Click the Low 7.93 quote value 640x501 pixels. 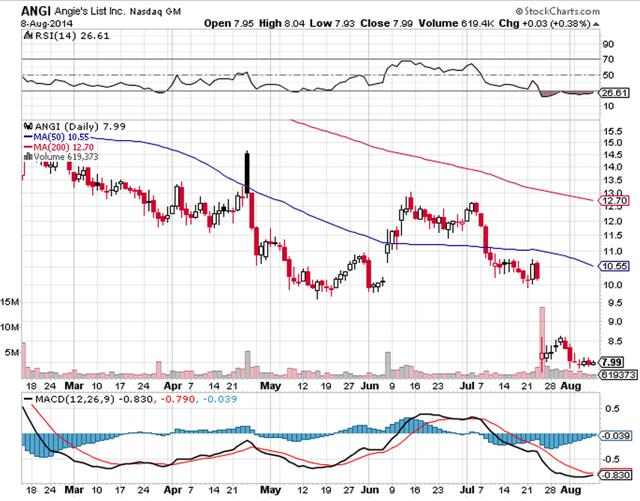(x=332, y=24)
